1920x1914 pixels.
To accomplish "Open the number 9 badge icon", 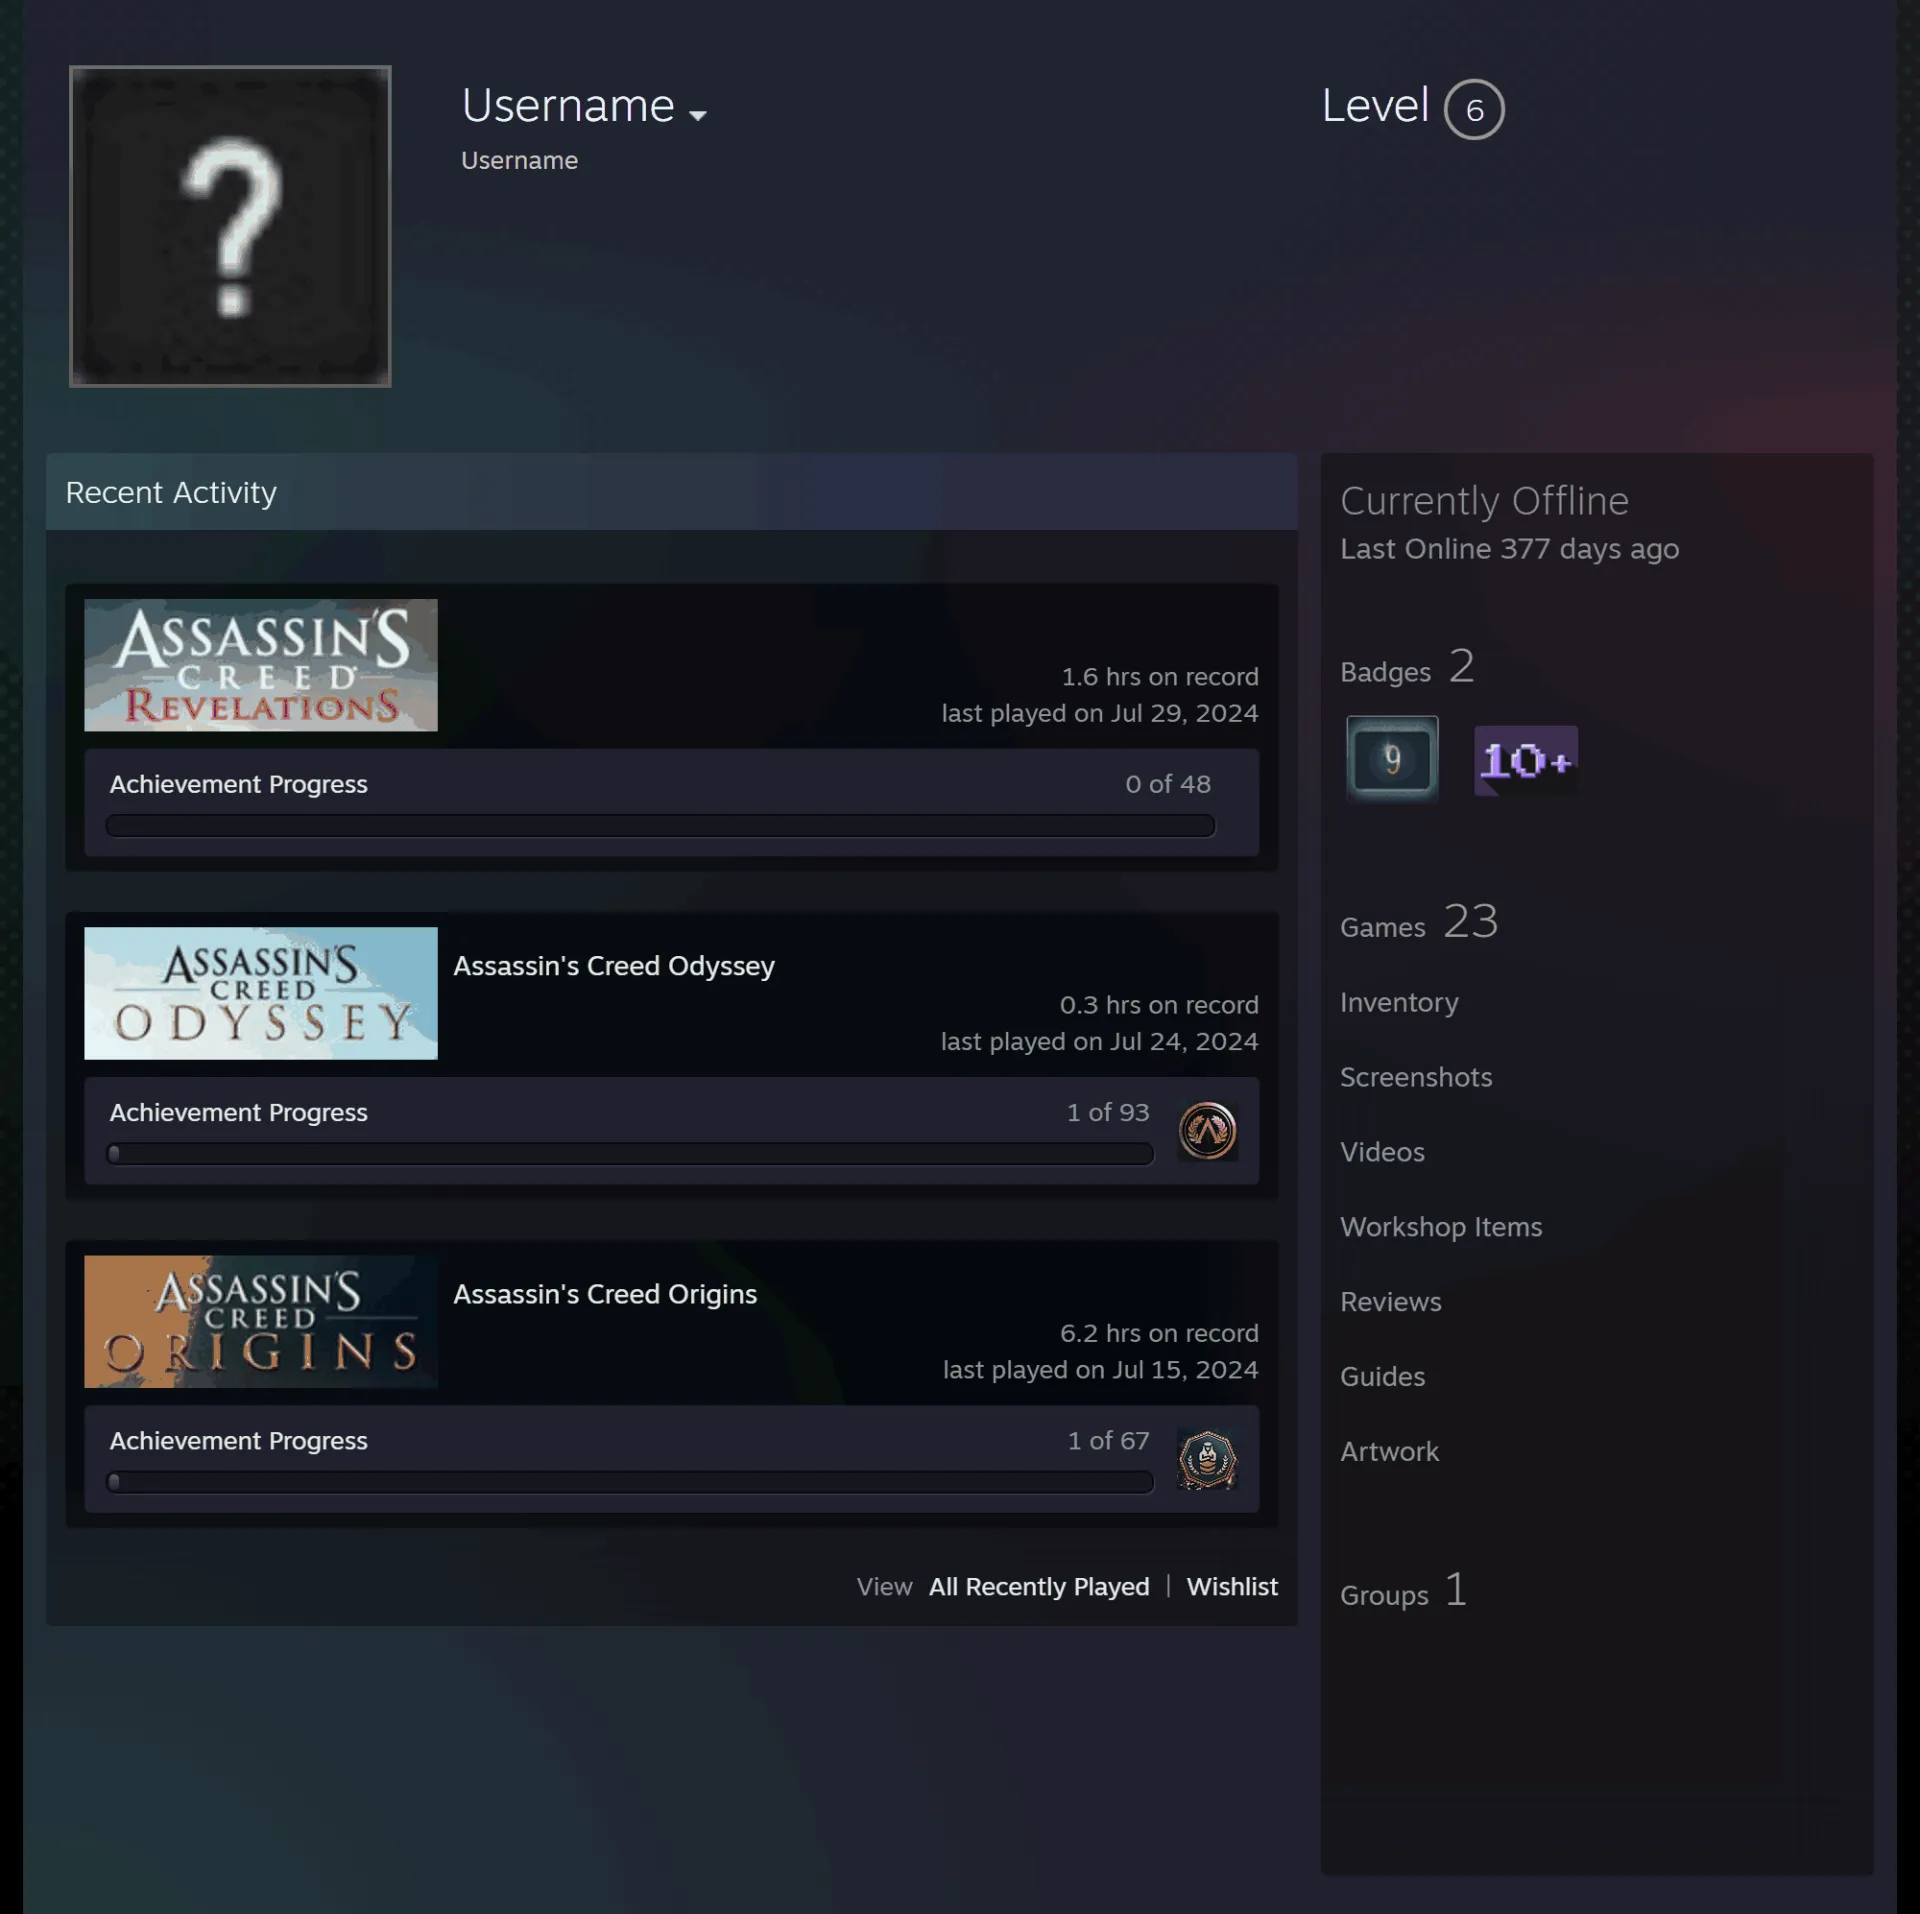I will click(x=1392, y=759).
